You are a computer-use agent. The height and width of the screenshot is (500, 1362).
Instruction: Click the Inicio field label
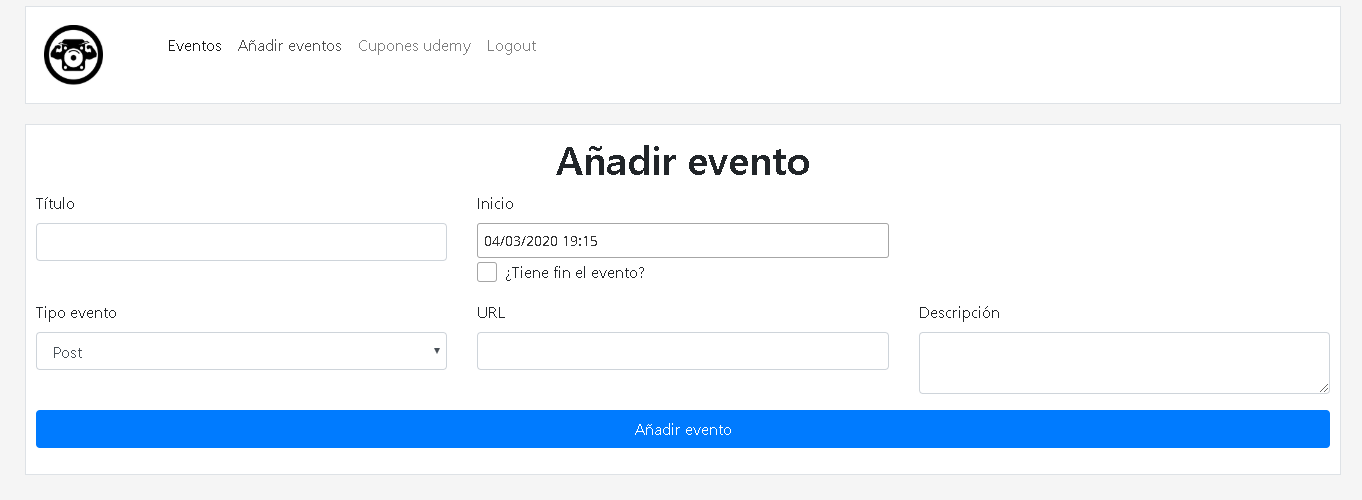click(x=495, y=204)
